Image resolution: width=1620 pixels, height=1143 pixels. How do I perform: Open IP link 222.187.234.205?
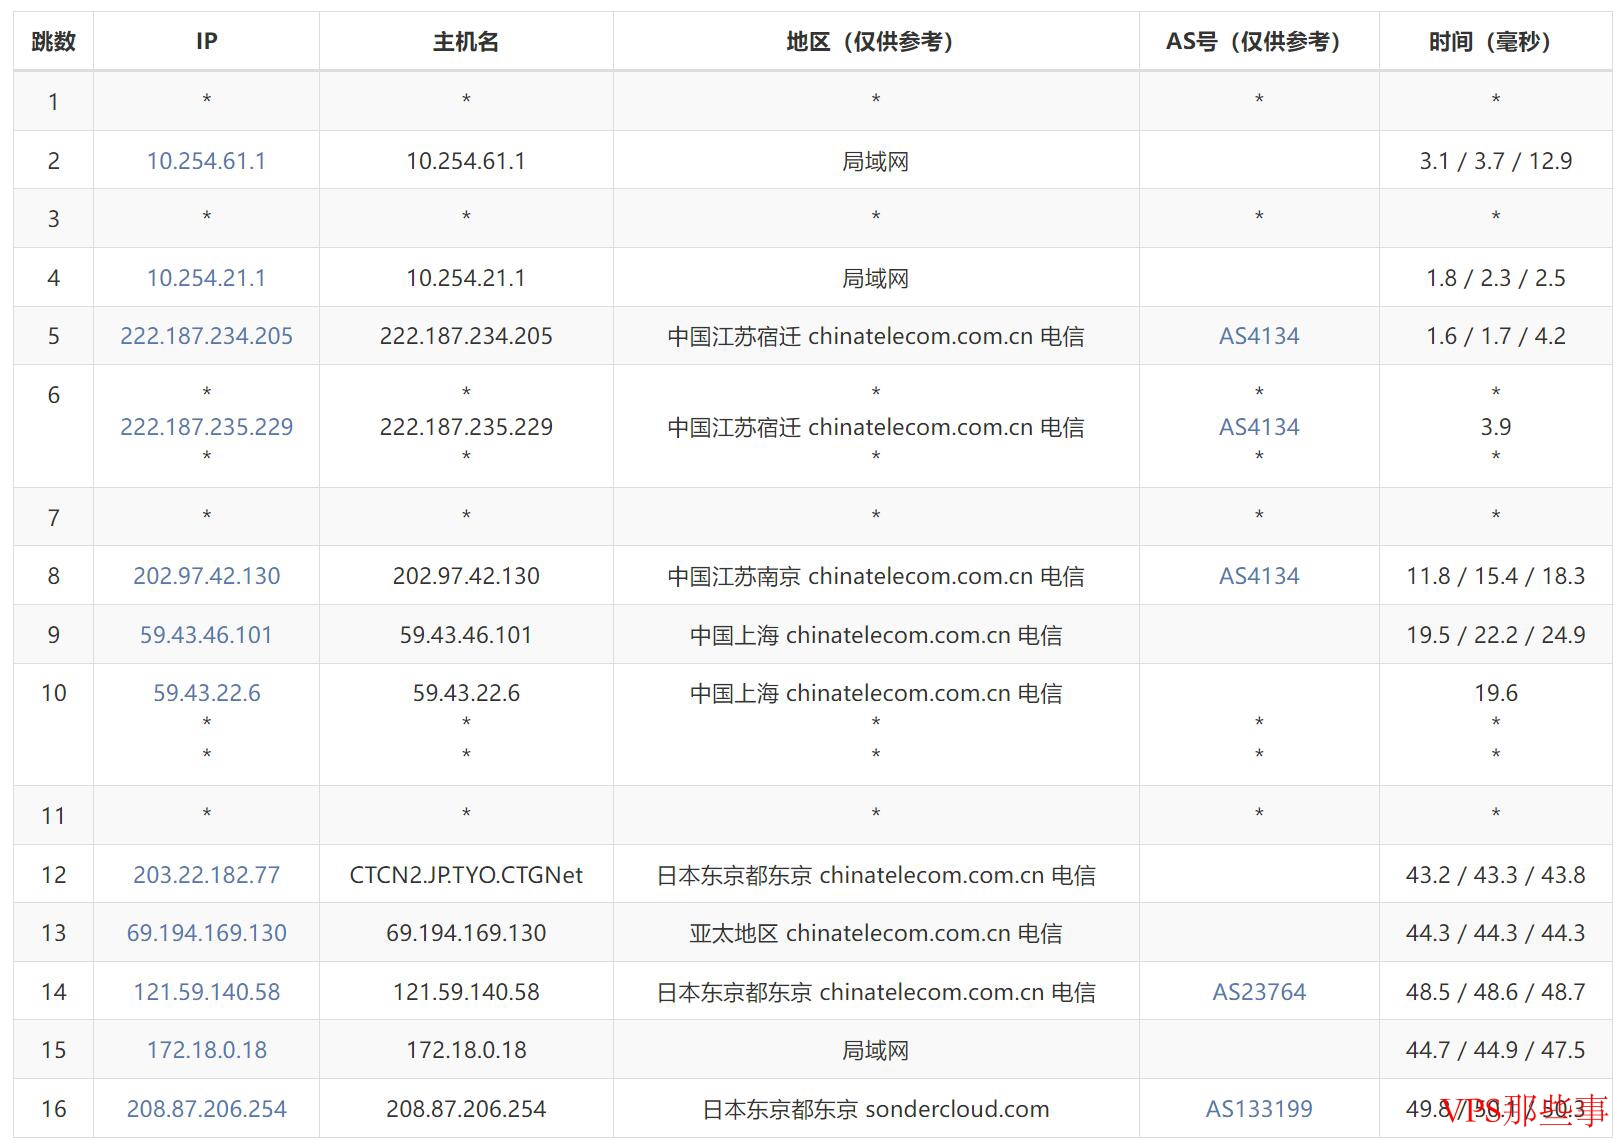pyautogui.click(x=206, y=336)
